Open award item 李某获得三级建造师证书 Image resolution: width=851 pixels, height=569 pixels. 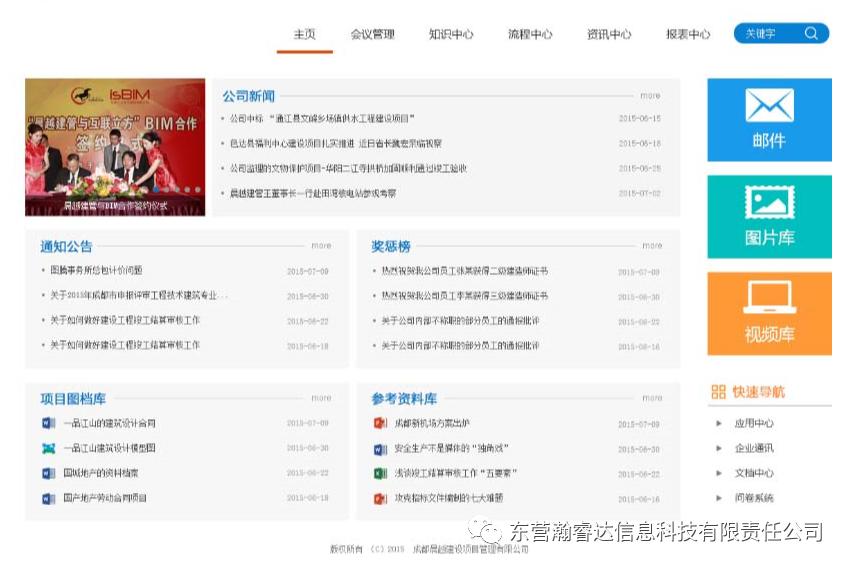465,295
